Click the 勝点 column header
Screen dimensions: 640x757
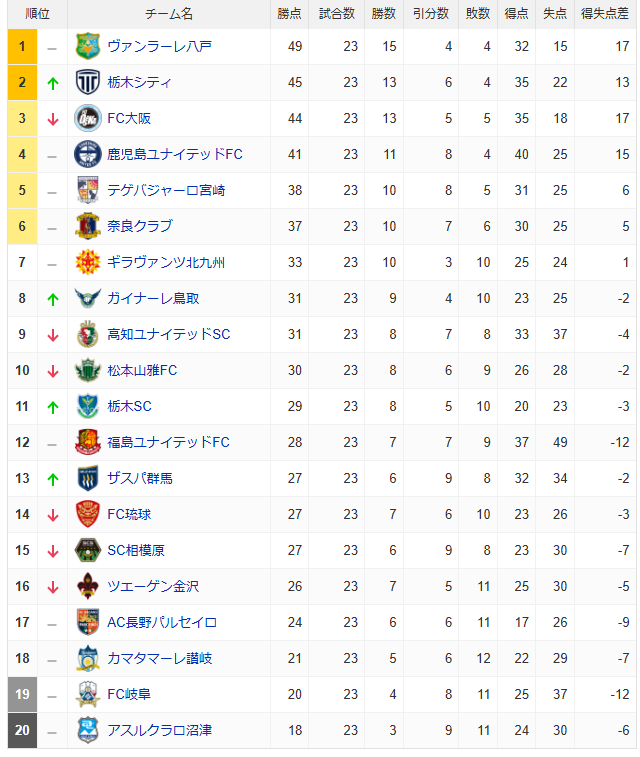[x=289, y=14]
